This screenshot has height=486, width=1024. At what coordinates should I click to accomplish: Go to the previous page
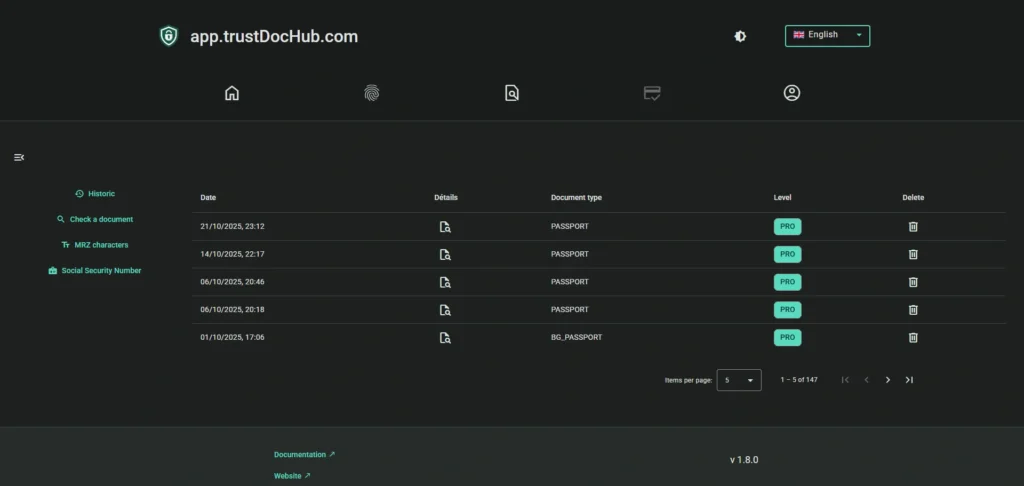(x=867, y=380)
